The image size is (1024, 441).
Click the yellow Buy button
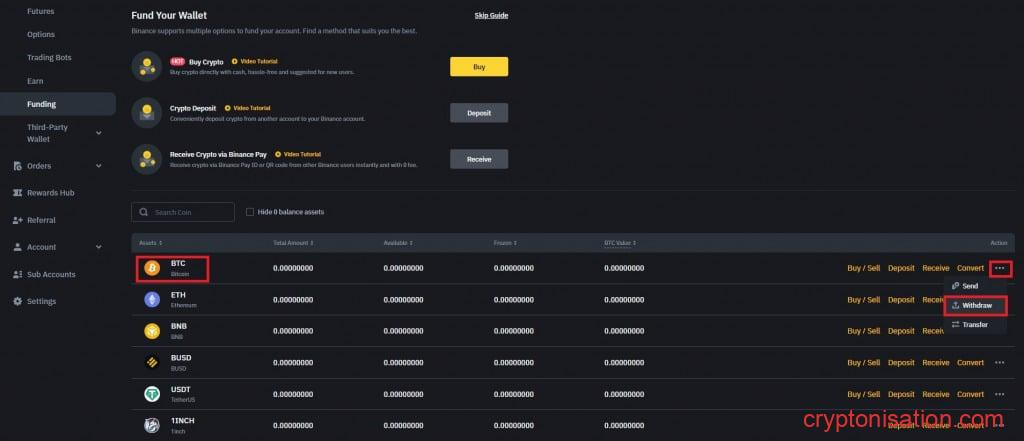pos(479,67)
